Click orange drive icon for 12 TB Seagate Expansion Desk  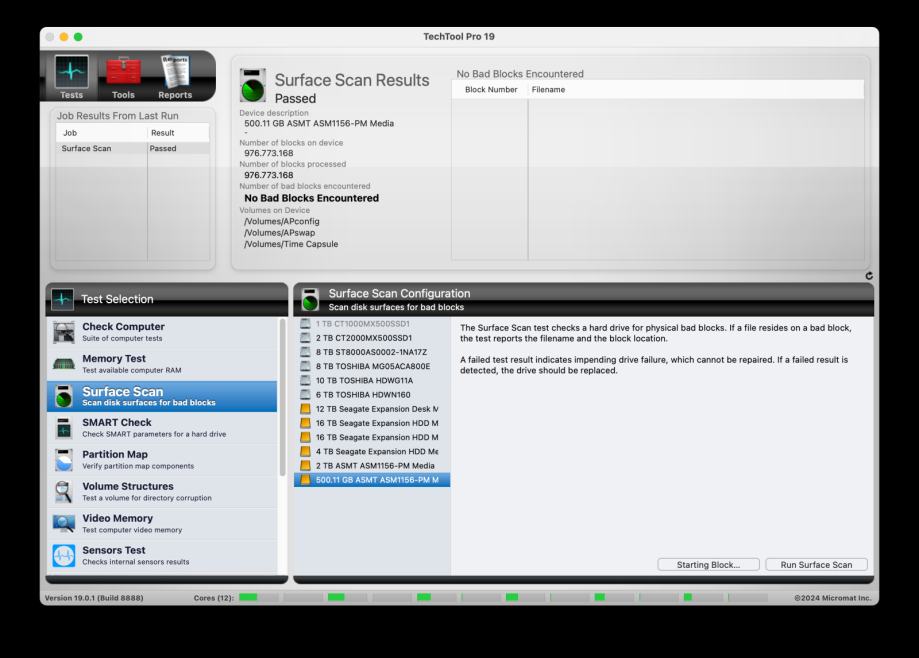click(x=305, y=409)
